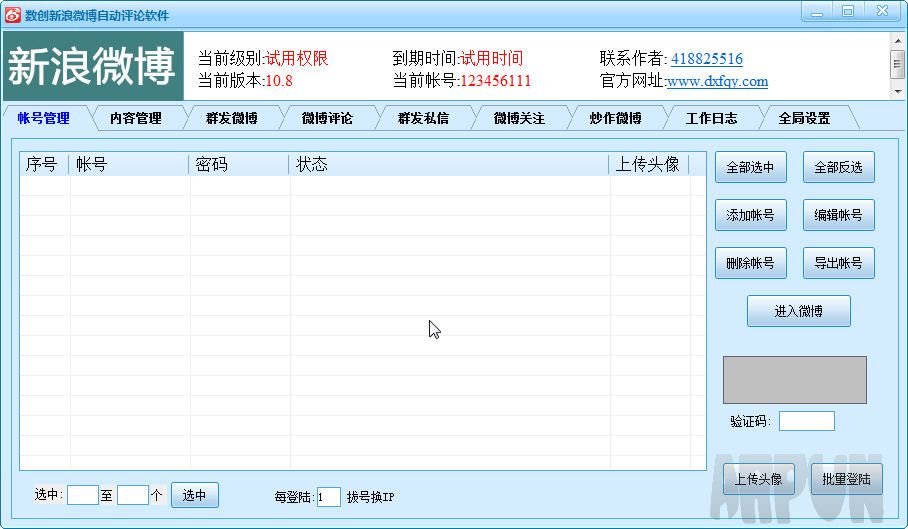Click the 试用时间 expiry text
This screenshot has height=529, width=908.
click(491, 58)
